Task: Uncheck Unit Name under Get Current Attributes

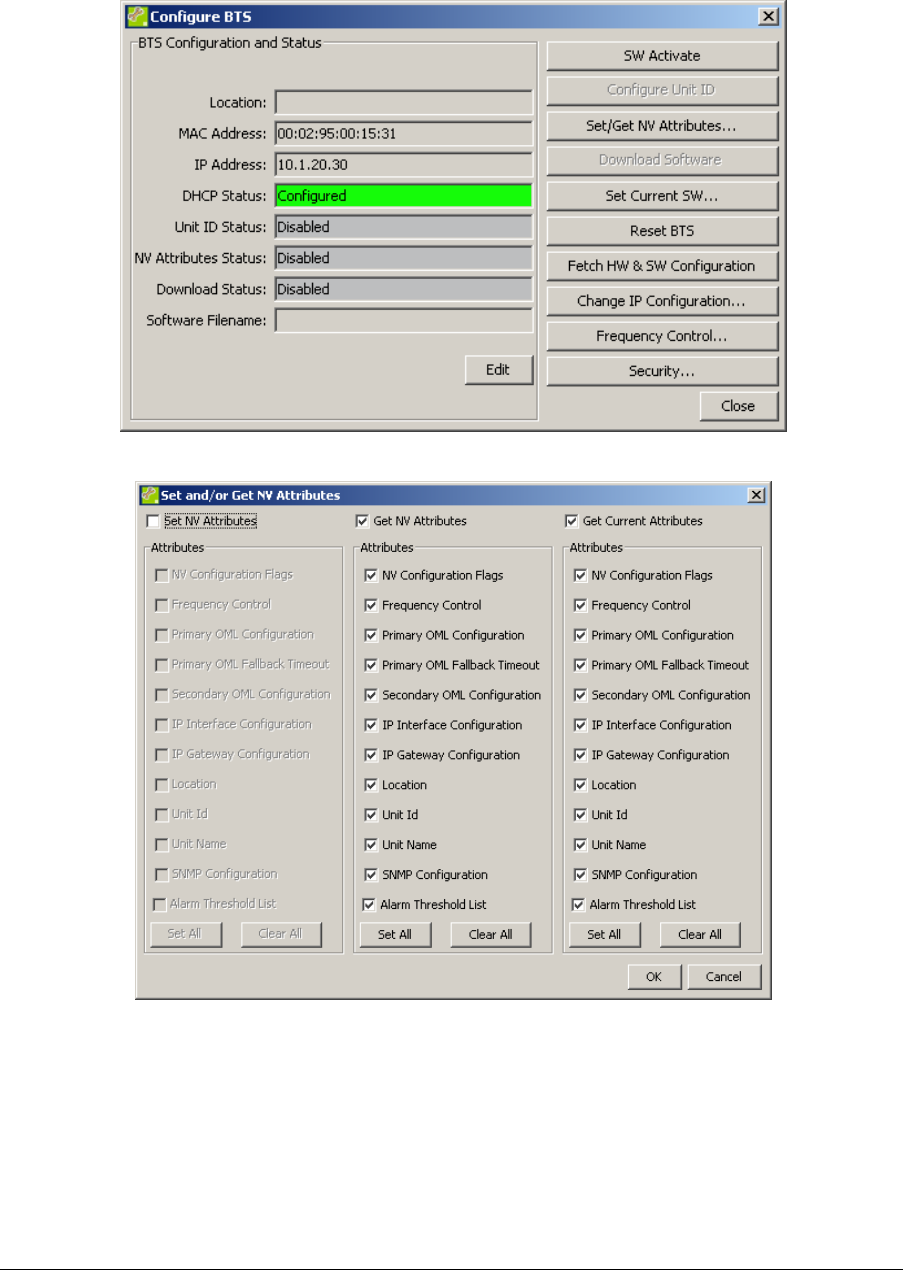Action: pos(580,846)
